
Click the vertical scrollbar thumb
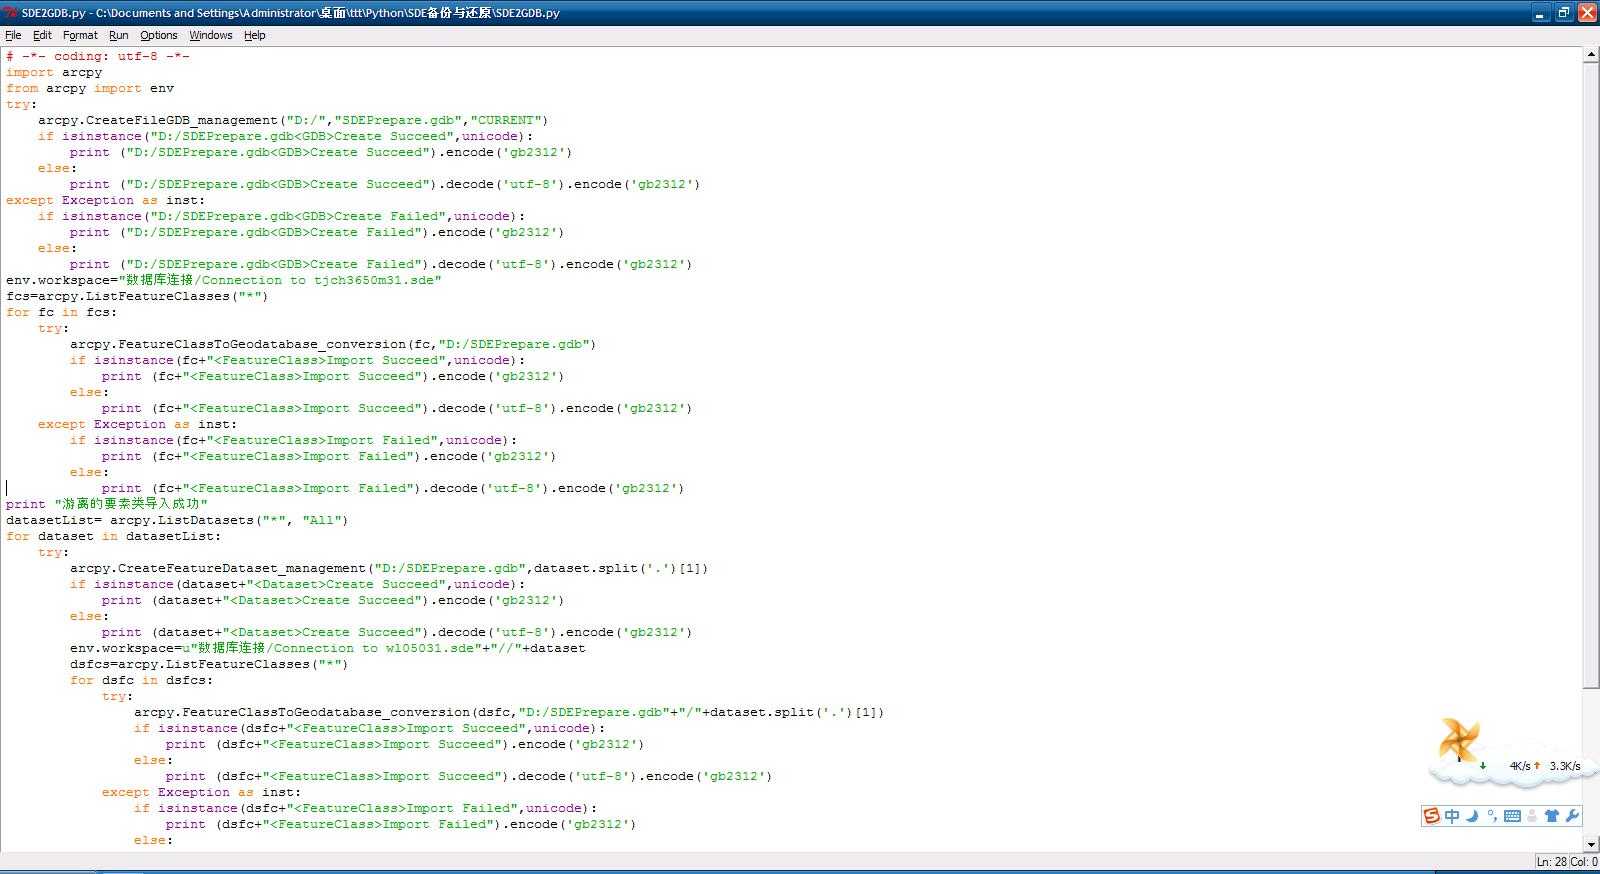click(x=1591, y=375)
